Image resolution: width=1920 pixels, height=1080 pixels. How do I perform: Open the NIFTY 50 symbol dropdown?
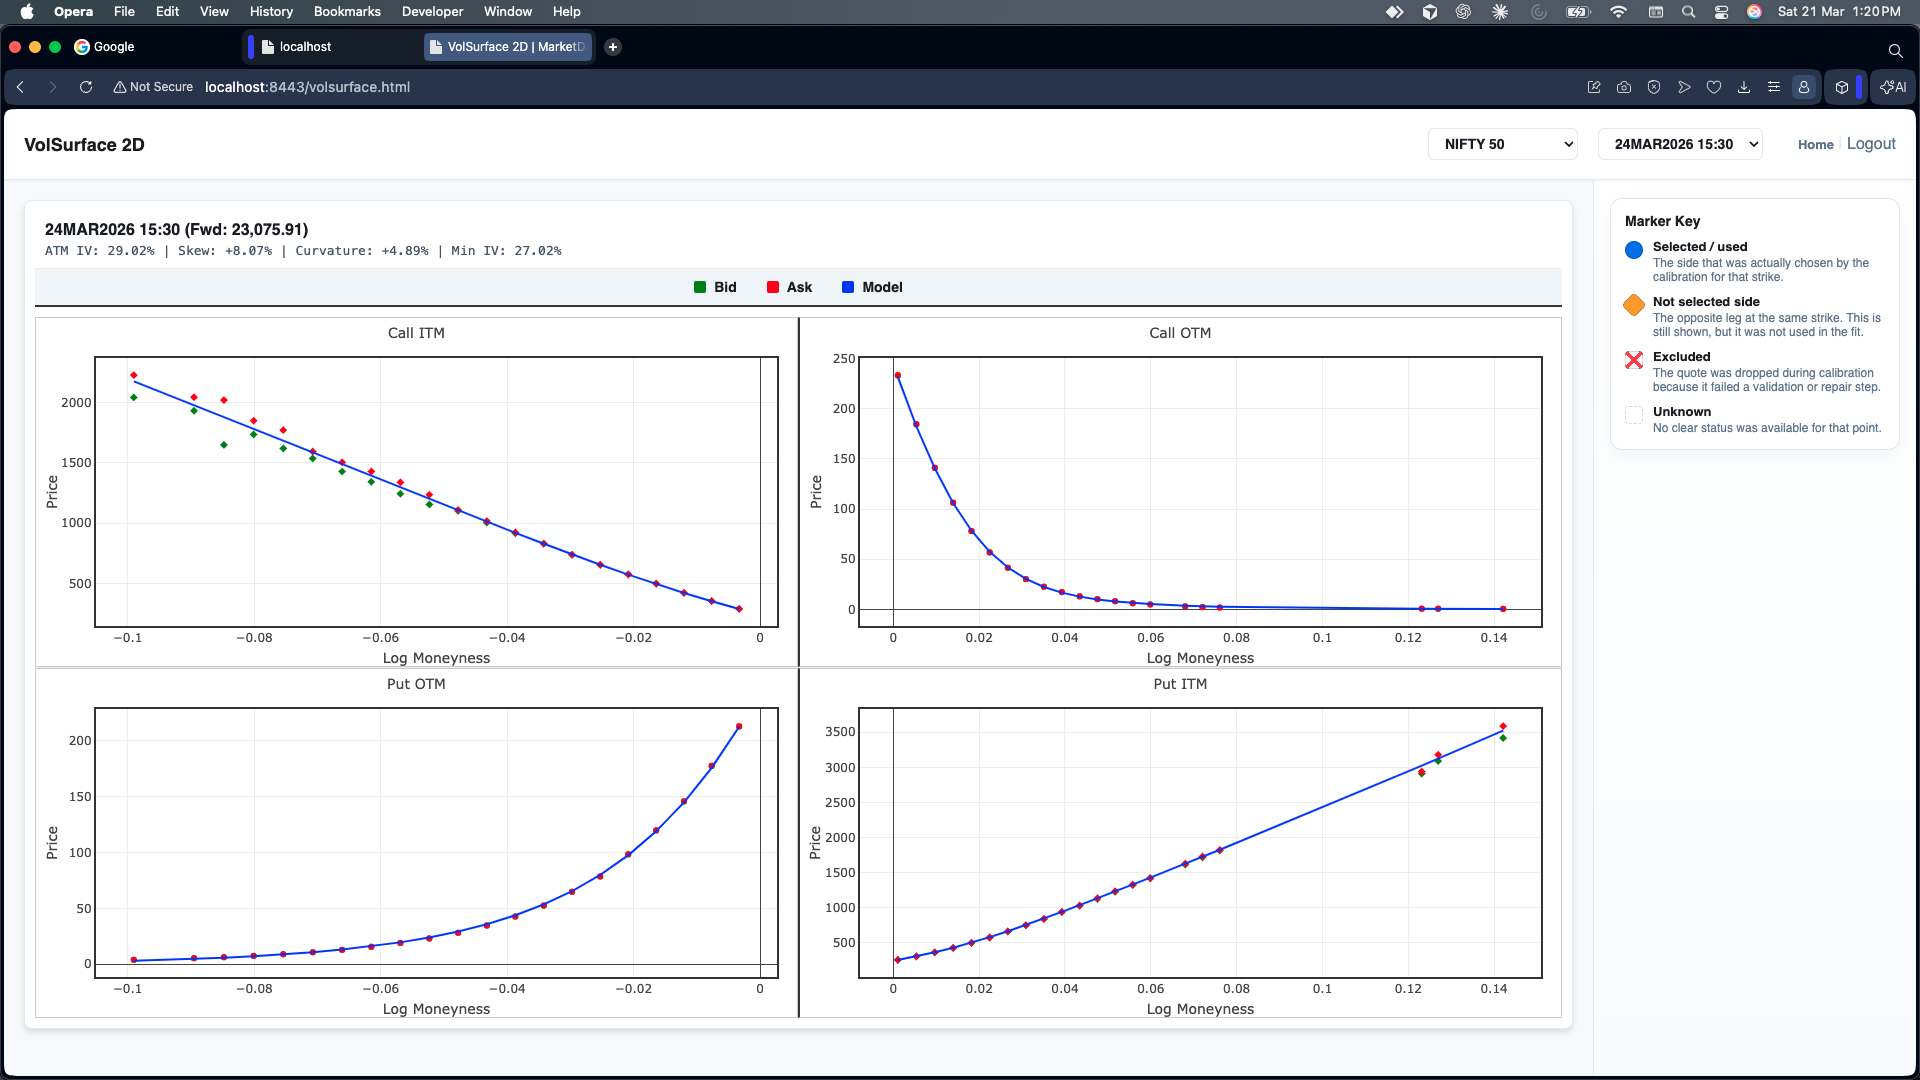(1502, 144)
